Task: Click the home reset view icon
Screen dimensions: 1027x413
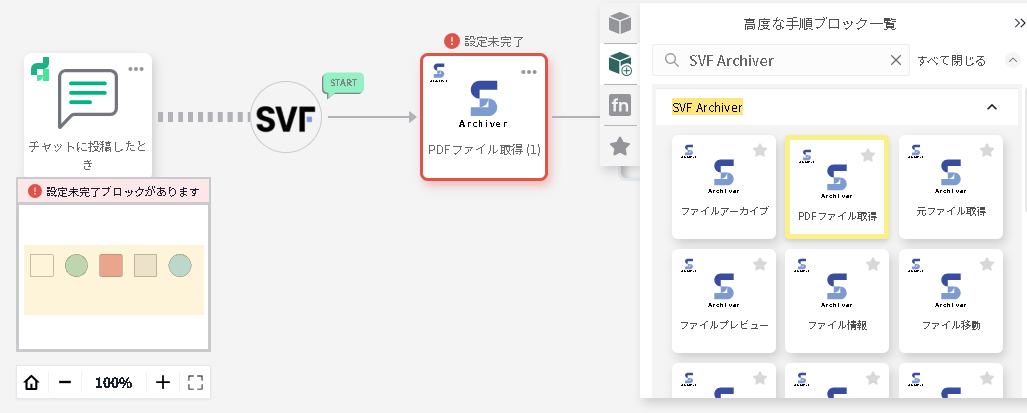Action: pyautogui.click(x=32, y=382)
